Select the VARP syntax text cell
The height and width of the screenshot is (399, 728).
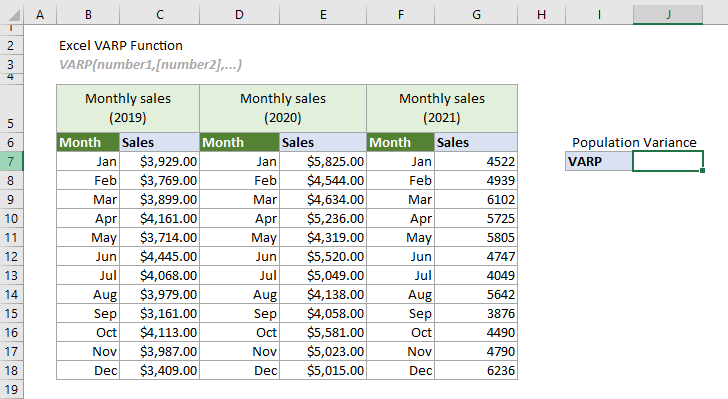[150, 64]
